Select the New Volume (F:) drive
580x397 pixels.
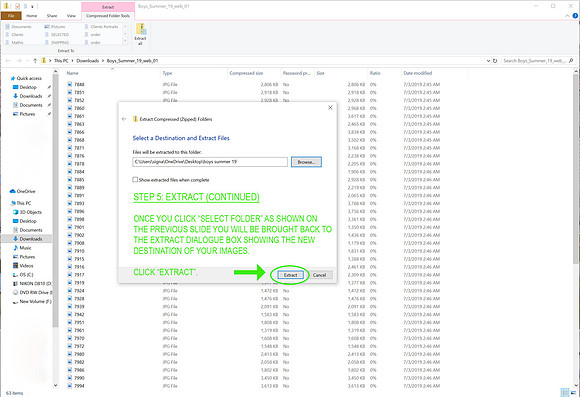click(32, 302)
